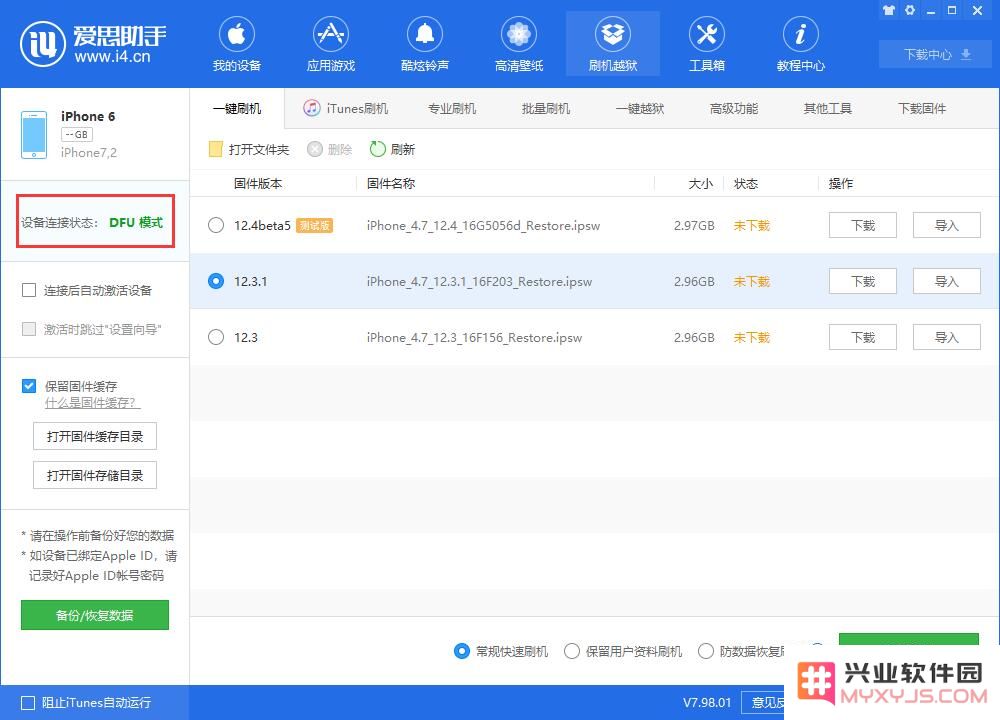Select 常规快速刷机 flash mode
The height and width of the screenshot is (720, 1000).
[x=462, y=651]
